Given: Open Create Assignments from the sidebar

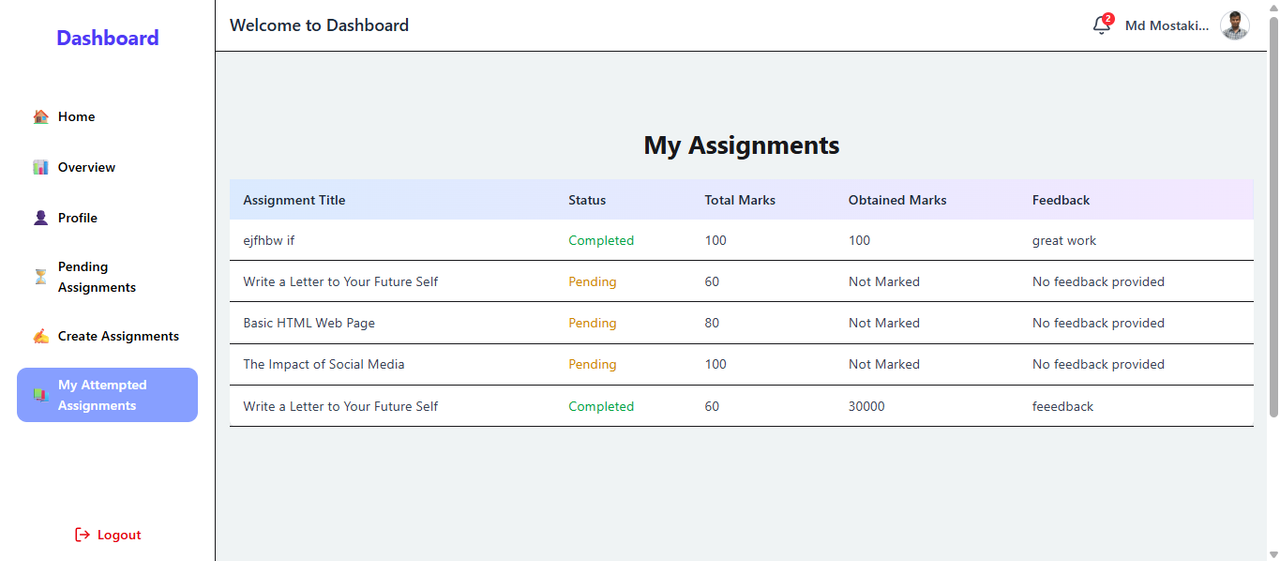Looking at the screenshot, I should (118, 336).
